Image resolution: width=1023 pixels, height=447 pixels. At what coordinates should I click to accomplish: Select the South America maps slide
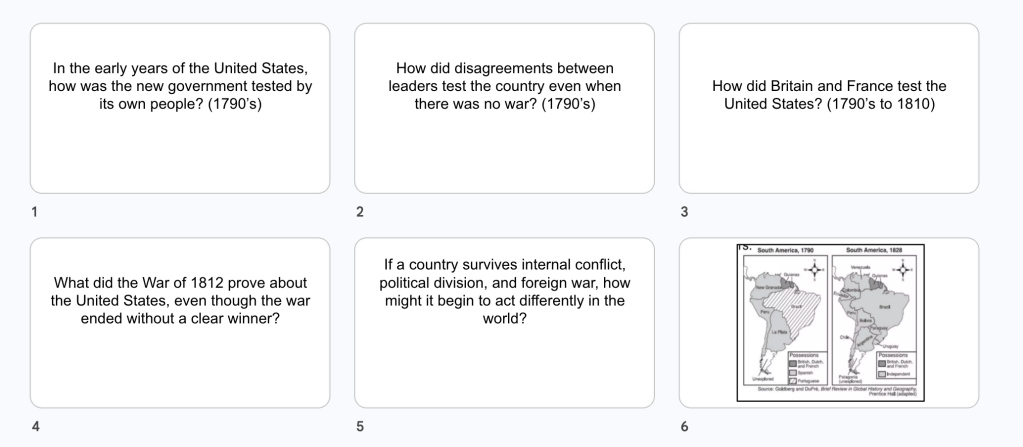pos(829,322)
